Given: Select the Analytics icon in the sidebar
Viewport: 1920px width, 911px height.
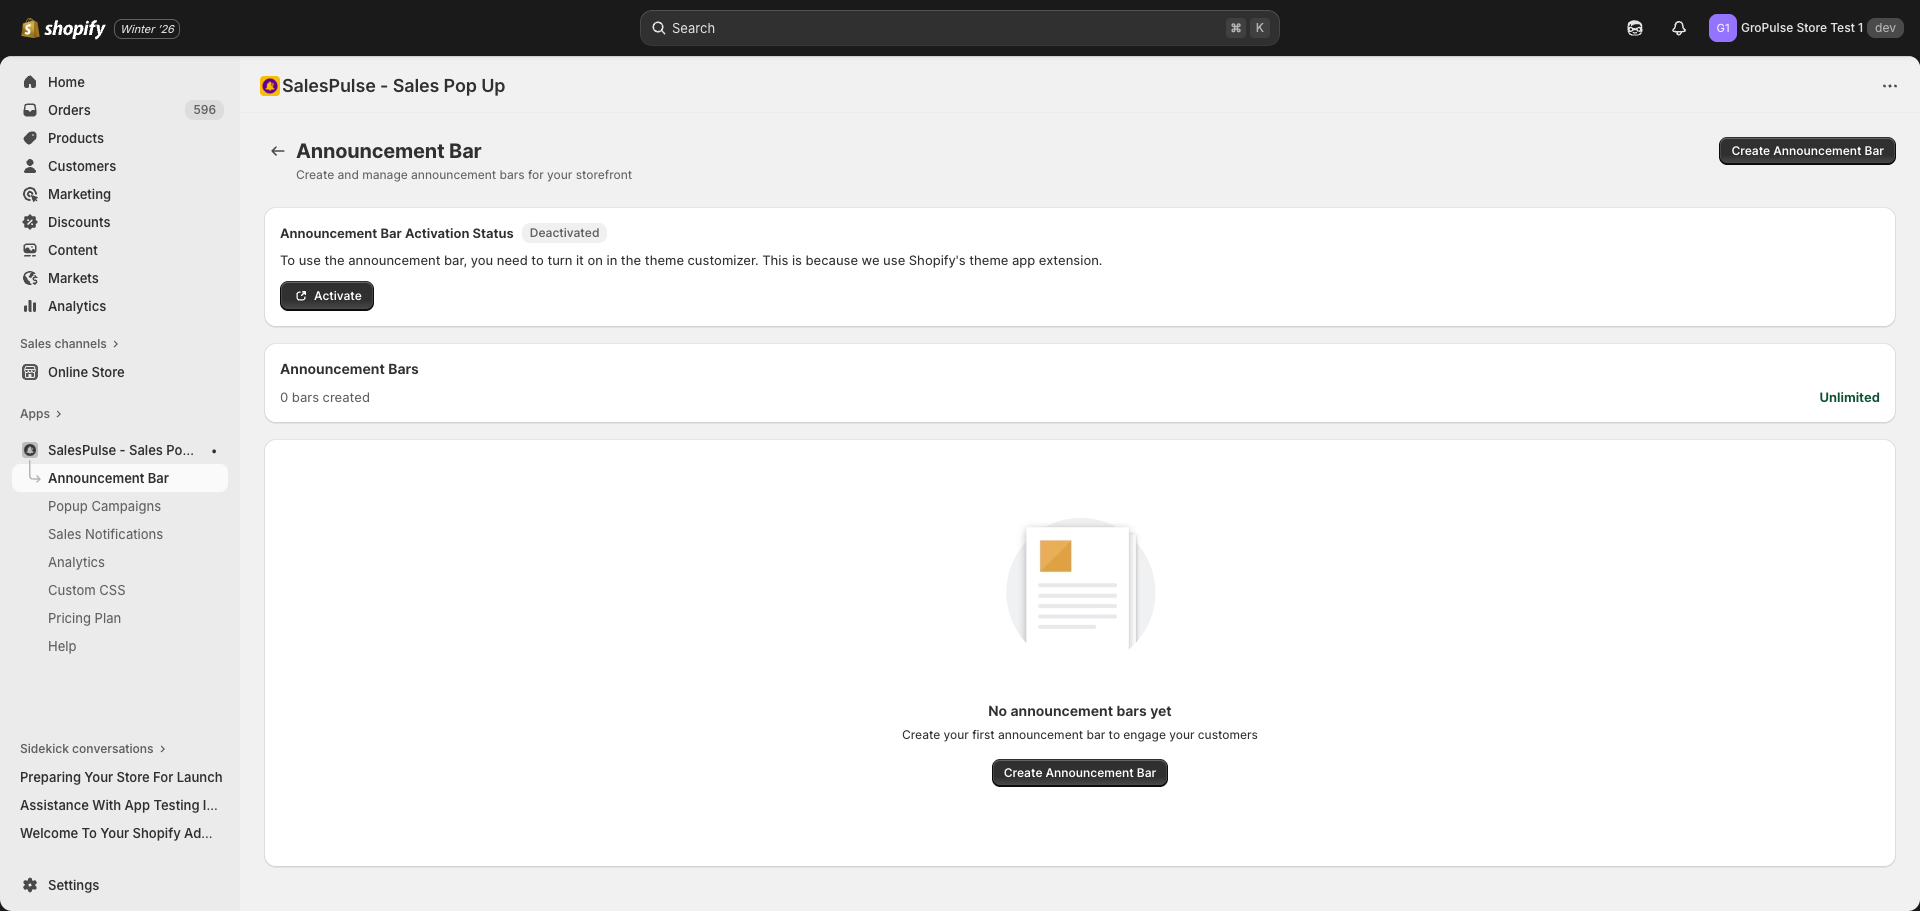Looking at the screenshot, I should point(30,306).
